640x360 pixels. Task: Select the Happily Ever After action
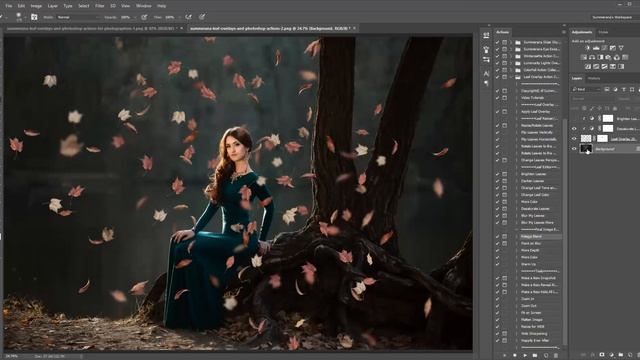pyautogui.click(x=535, y=340)
